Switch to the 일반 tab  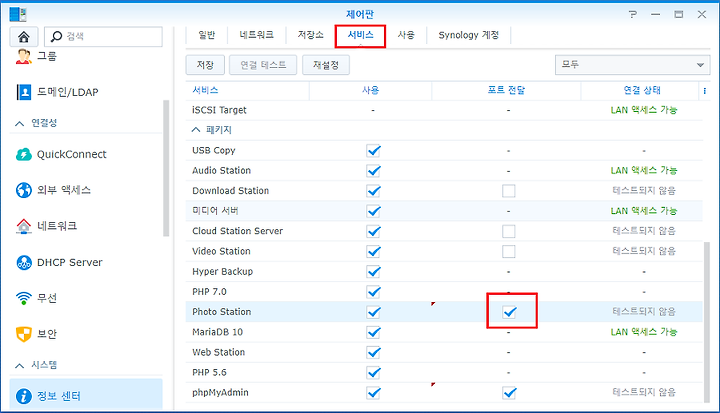point(207,35)
